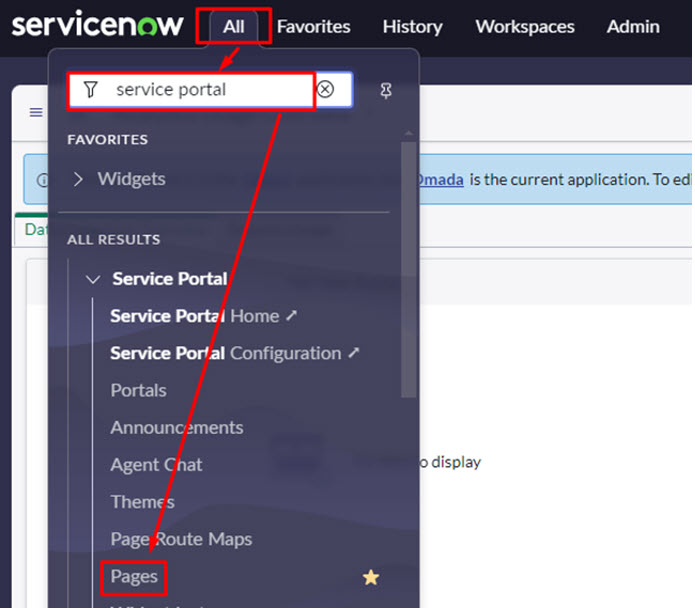Open the Announcements module
695x609 pixels.
(x=176, y=428)
